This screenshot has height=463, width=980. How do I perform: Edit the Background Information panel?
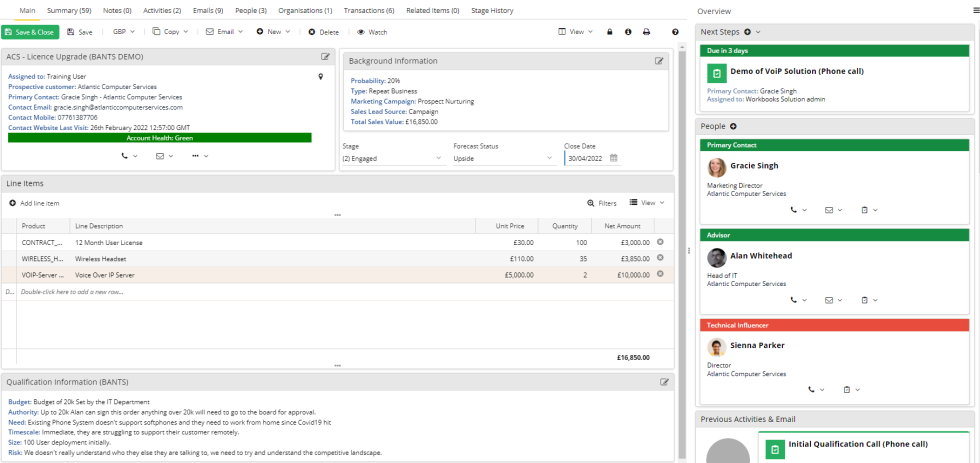659,61
